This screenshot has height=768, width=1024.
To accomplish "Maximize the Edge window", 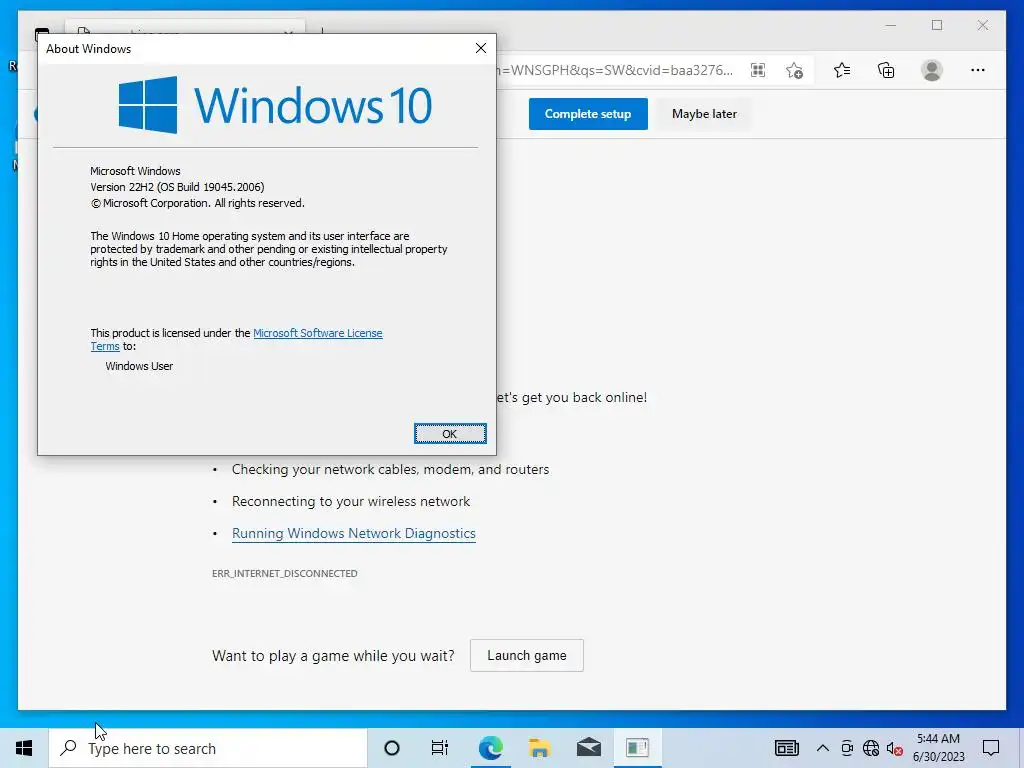I will 936,25.
